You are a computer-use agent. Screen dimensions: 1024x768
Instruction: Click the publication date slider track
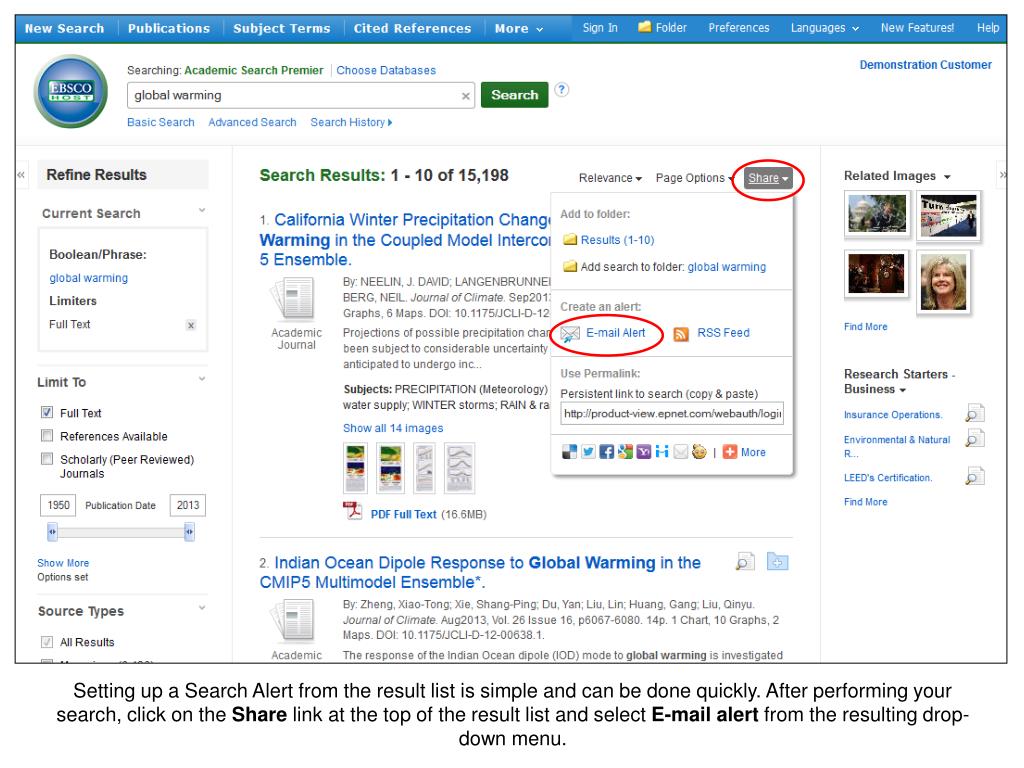121,532
